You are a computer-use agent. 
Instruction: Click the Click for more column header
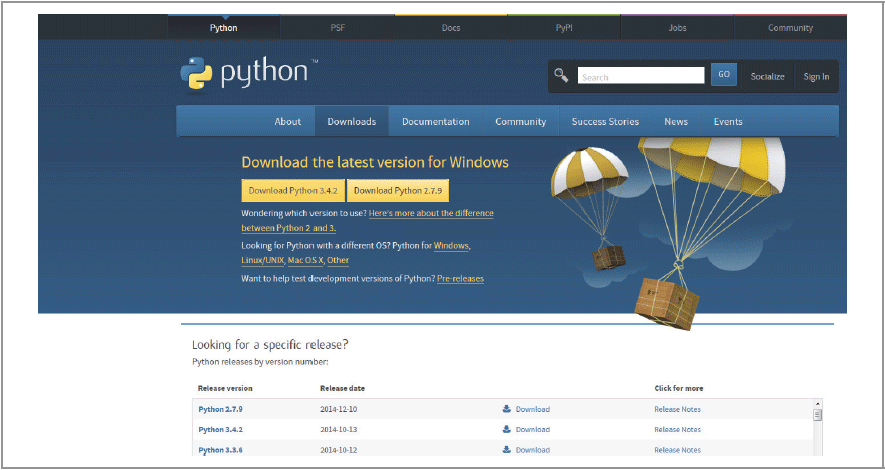pos(678,389)
